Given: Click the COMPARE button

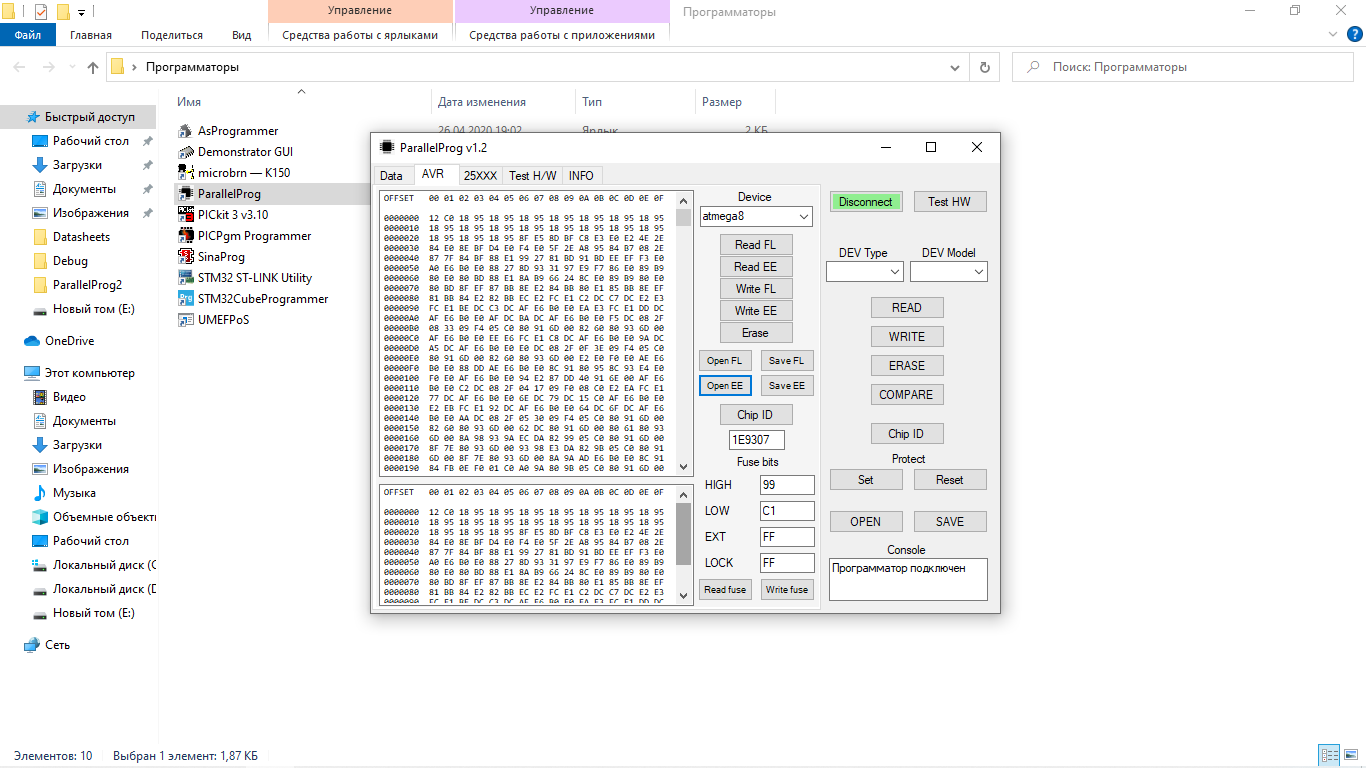Looking at the screenshot, I should [906, 395].
